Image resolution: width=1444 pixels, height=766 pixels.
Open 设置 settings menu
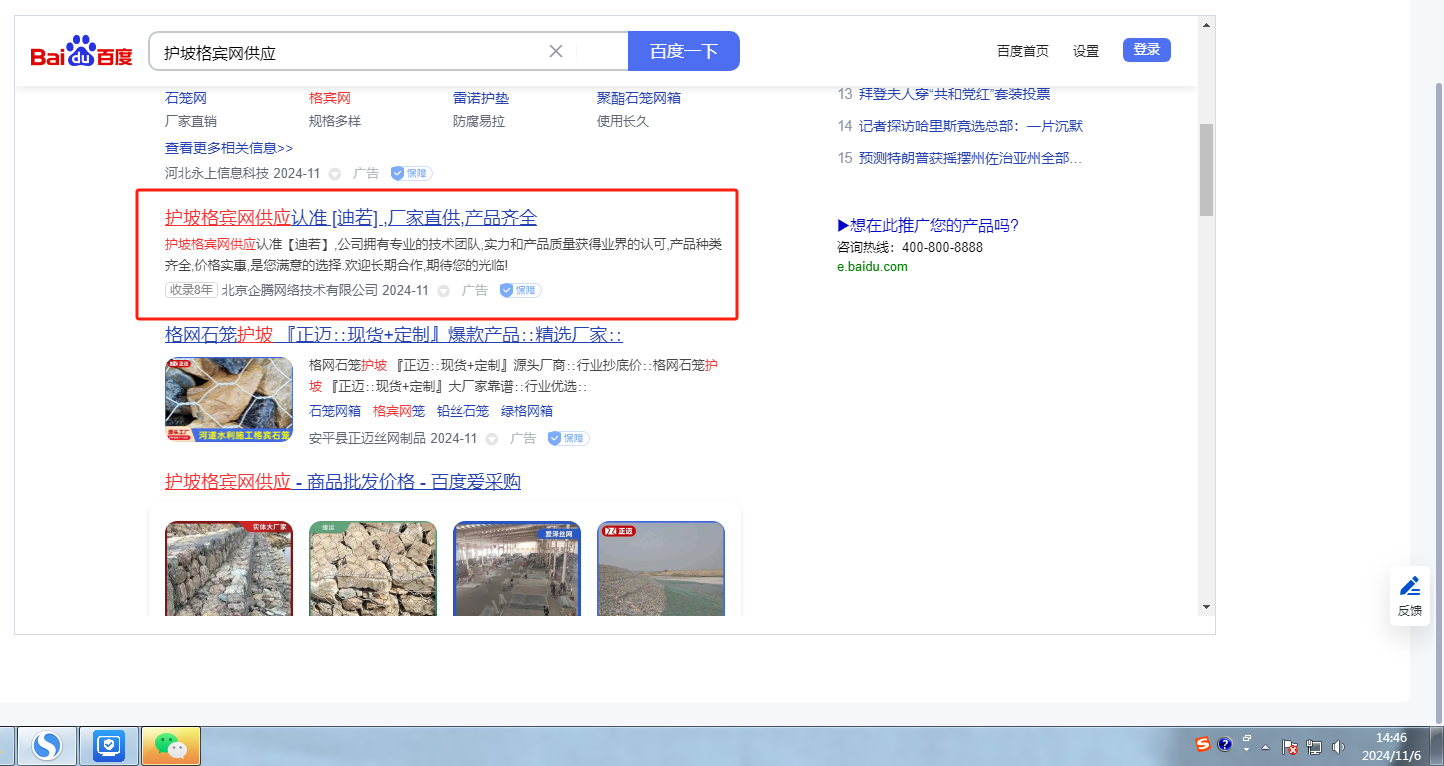click(1086, 51)
